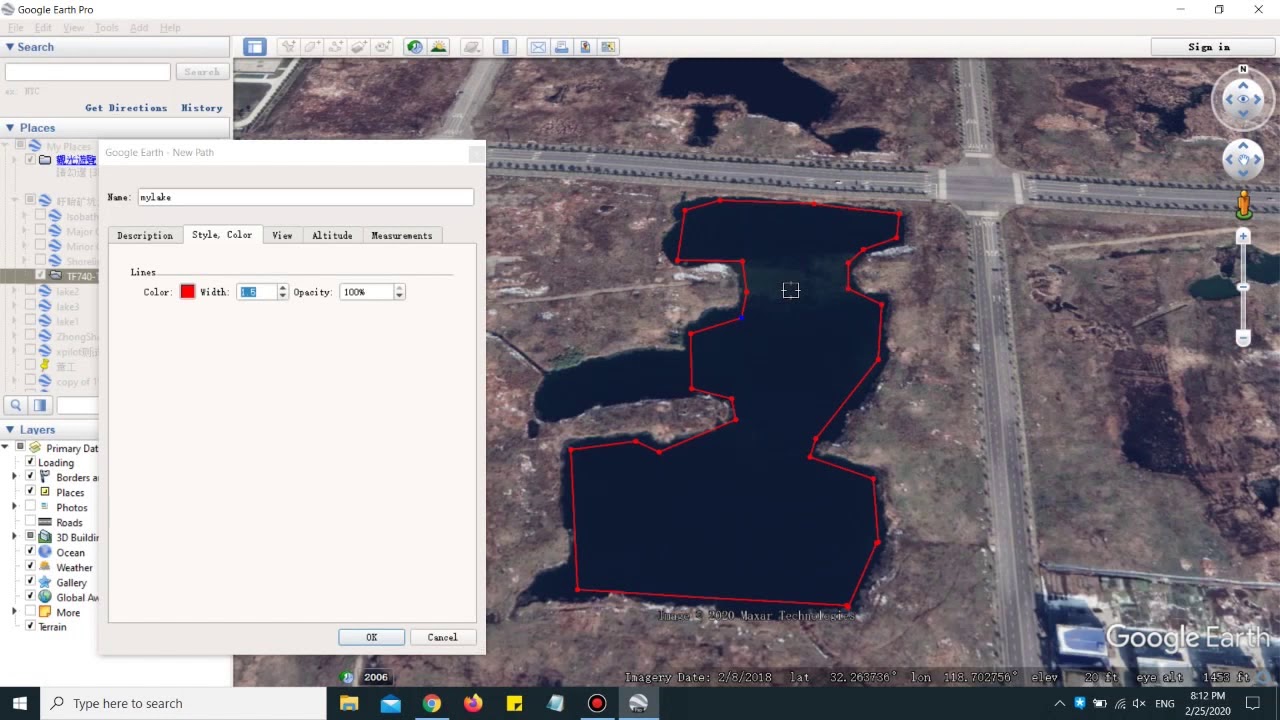Expand the Borders and Labels layer node
This screenshot has height=720, width=1280.
coord(15,477)
